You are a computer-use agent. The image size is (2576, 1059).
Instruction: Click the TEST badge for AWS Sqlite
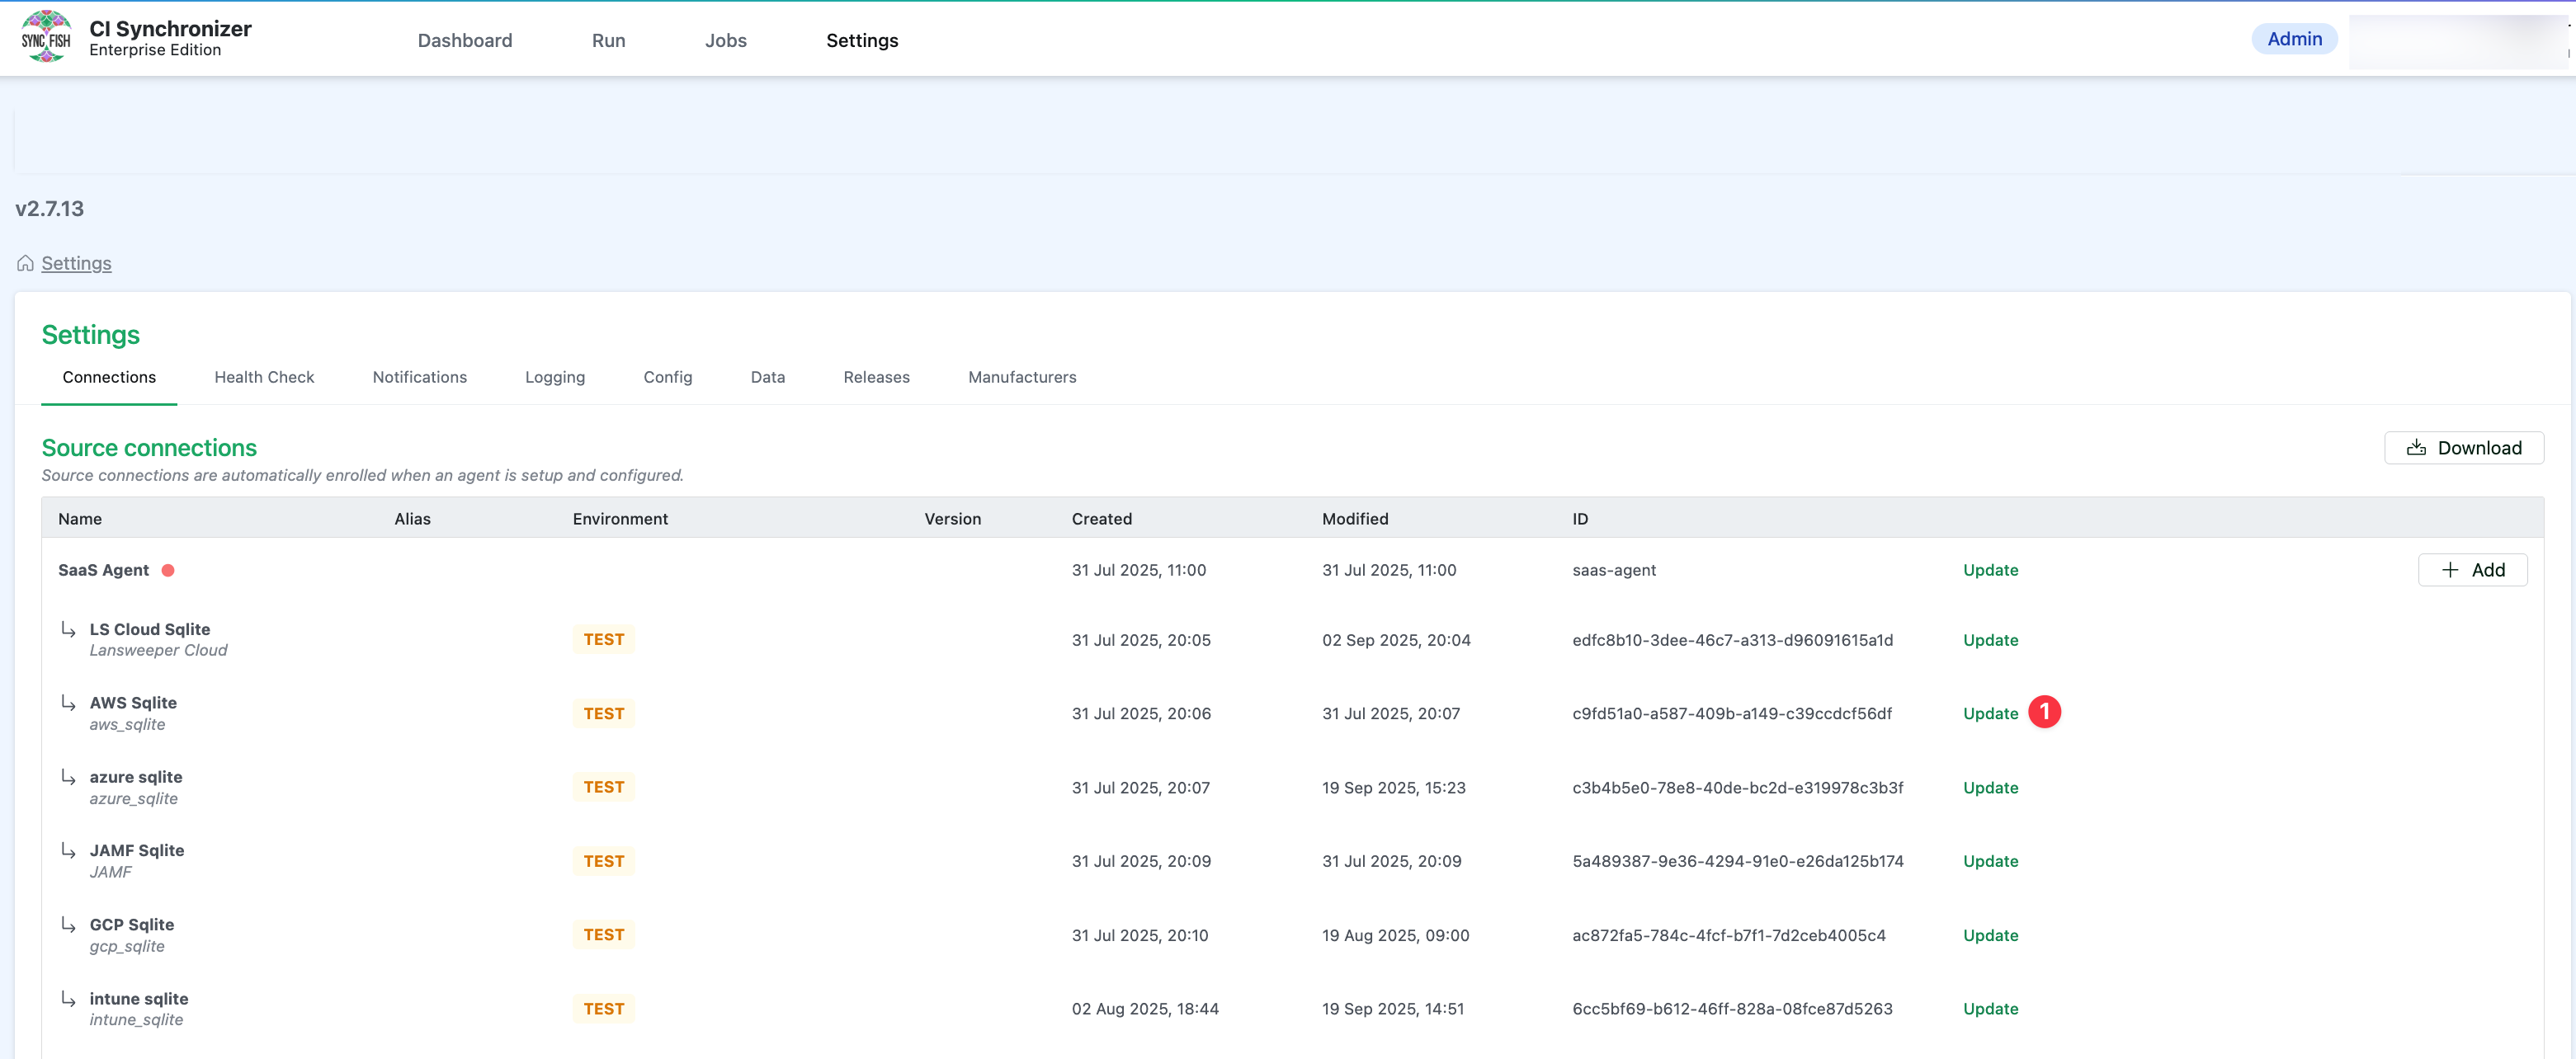tap(604, 713)
